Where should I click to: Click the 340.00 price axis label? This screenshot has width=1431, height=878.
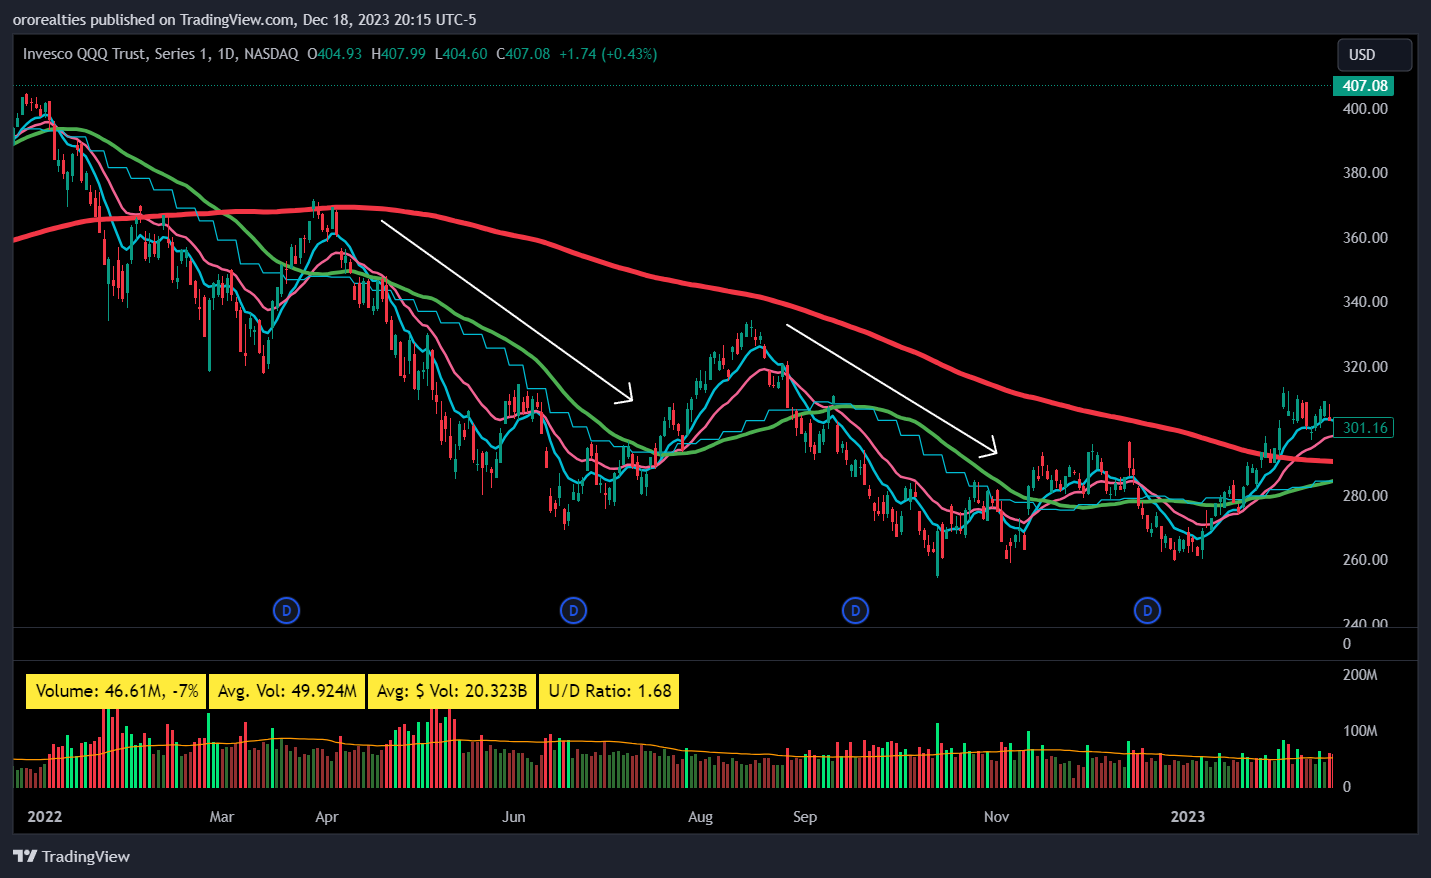(1365, 302)
